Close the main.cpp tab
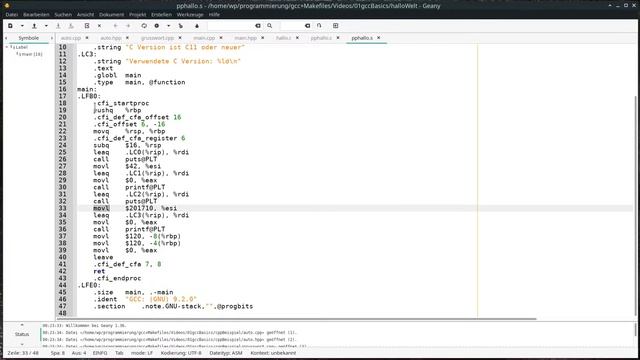The height and width of the screenshot is (360, 640). (221, 38)
